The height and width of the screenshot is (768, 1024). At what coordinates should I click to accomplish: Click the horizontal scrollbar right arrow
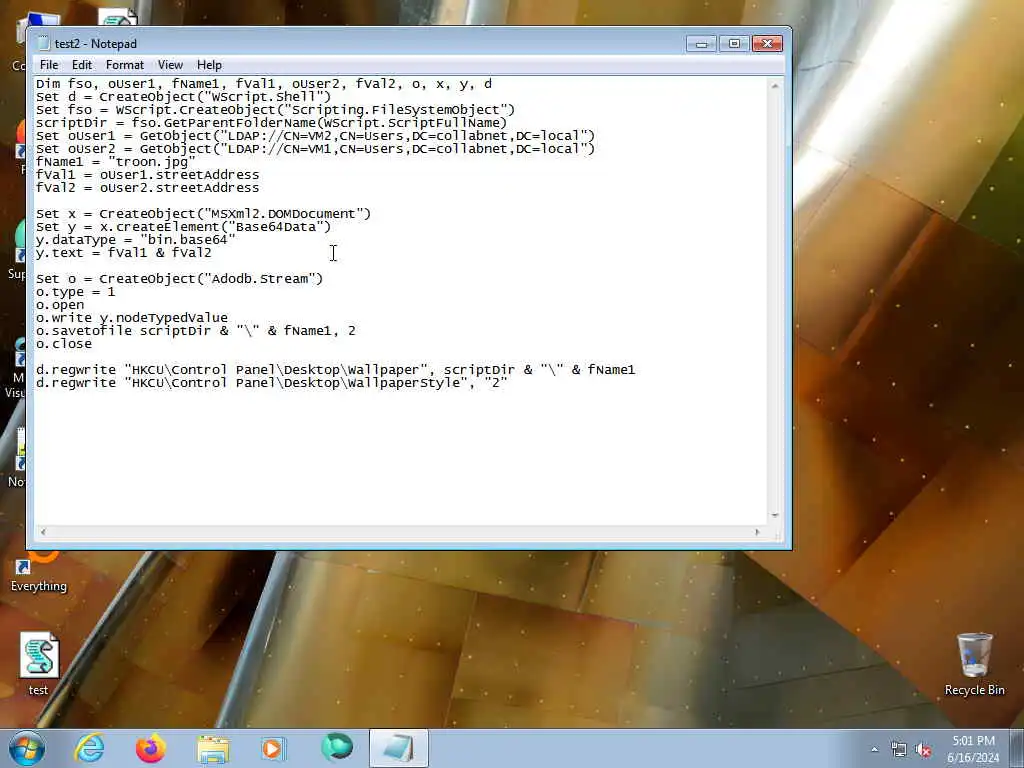[758, 532]
